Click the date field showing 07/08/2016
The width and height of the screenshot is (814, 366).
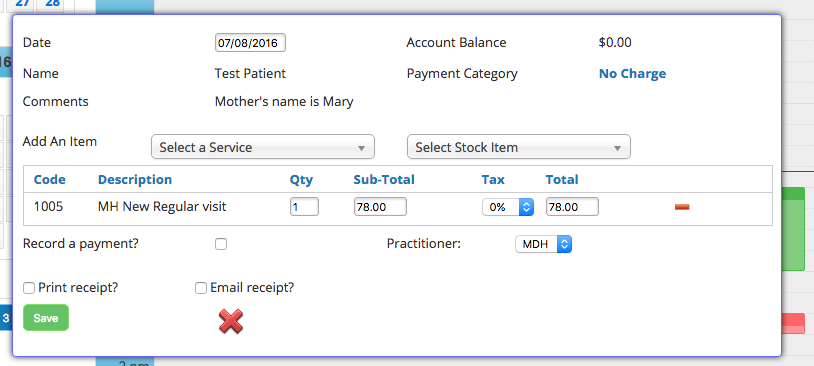(x=250, y=43)
